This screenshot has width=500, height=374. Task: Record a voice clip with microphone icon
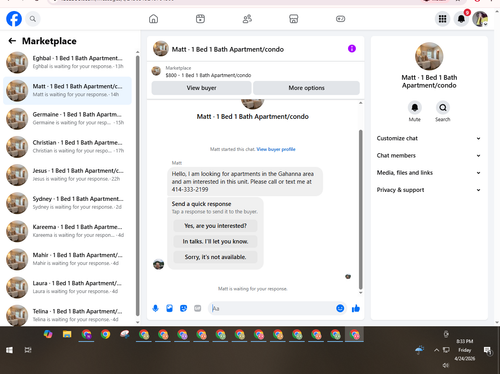point(155,308)
